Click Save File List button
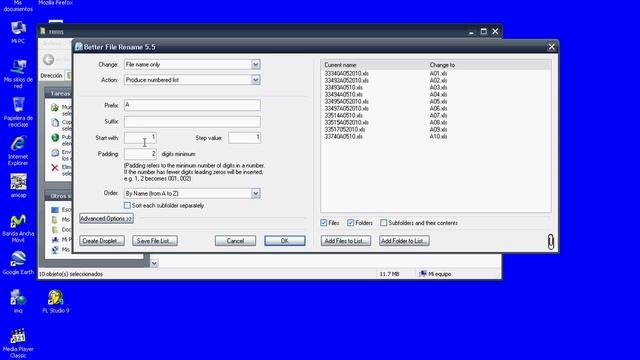The image size is (640, 360). (x=155, y=241)
